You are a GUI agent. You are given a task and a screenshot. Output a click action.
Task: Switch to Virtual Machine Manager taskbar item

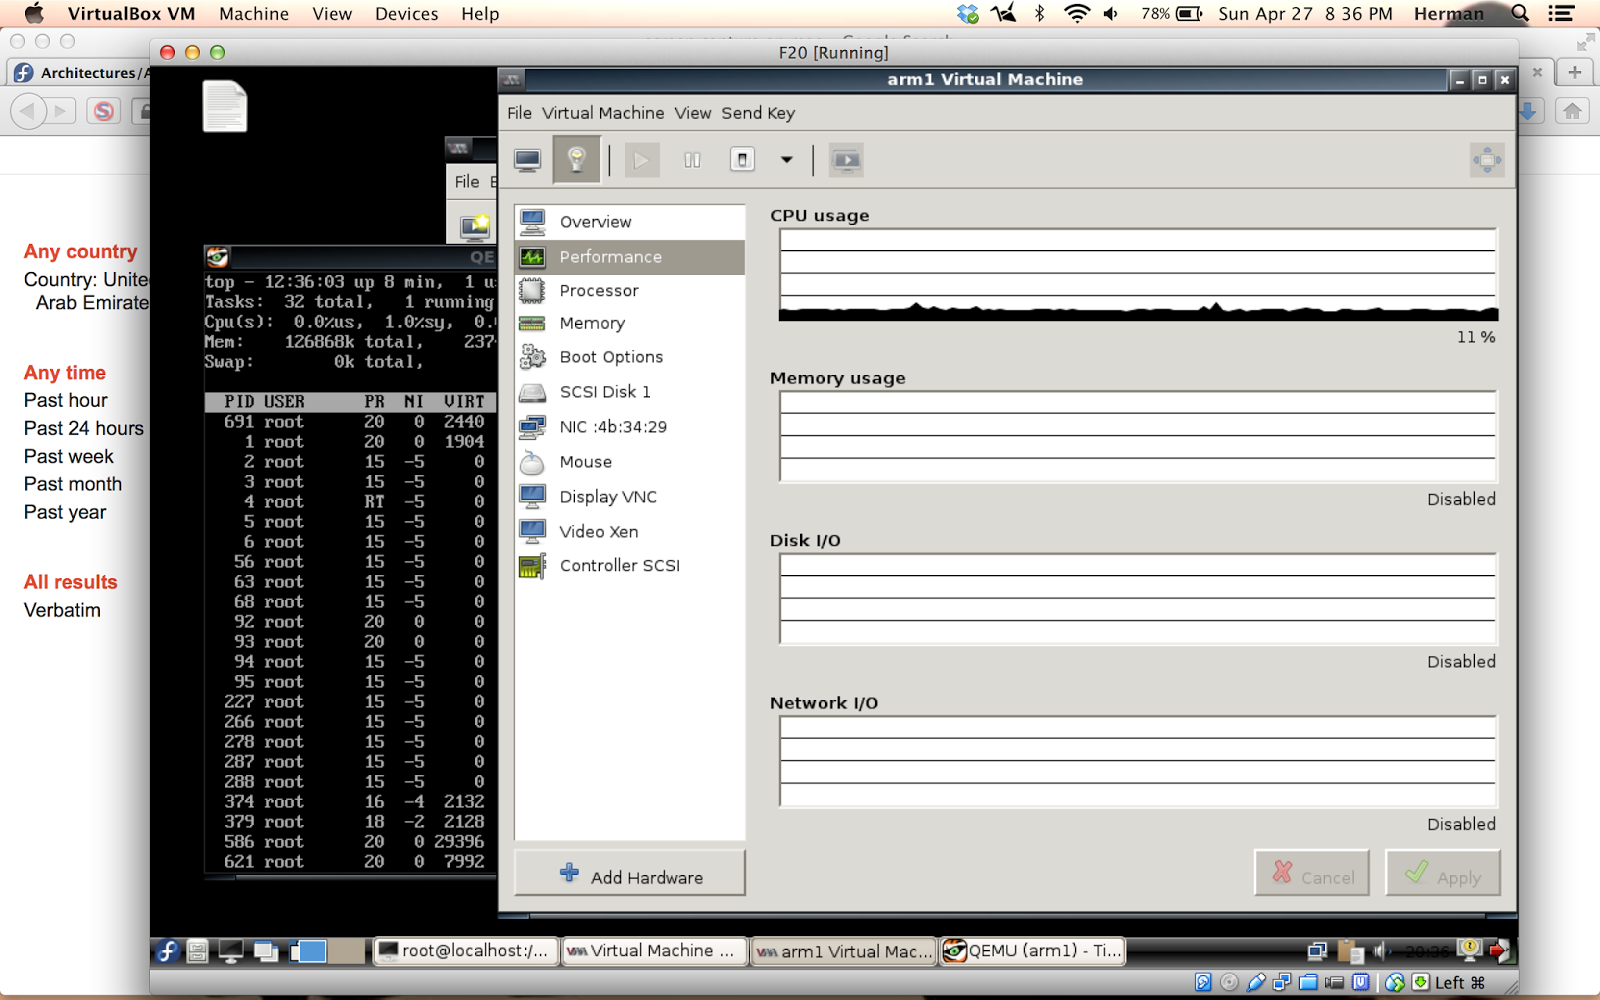pos(654,951)
